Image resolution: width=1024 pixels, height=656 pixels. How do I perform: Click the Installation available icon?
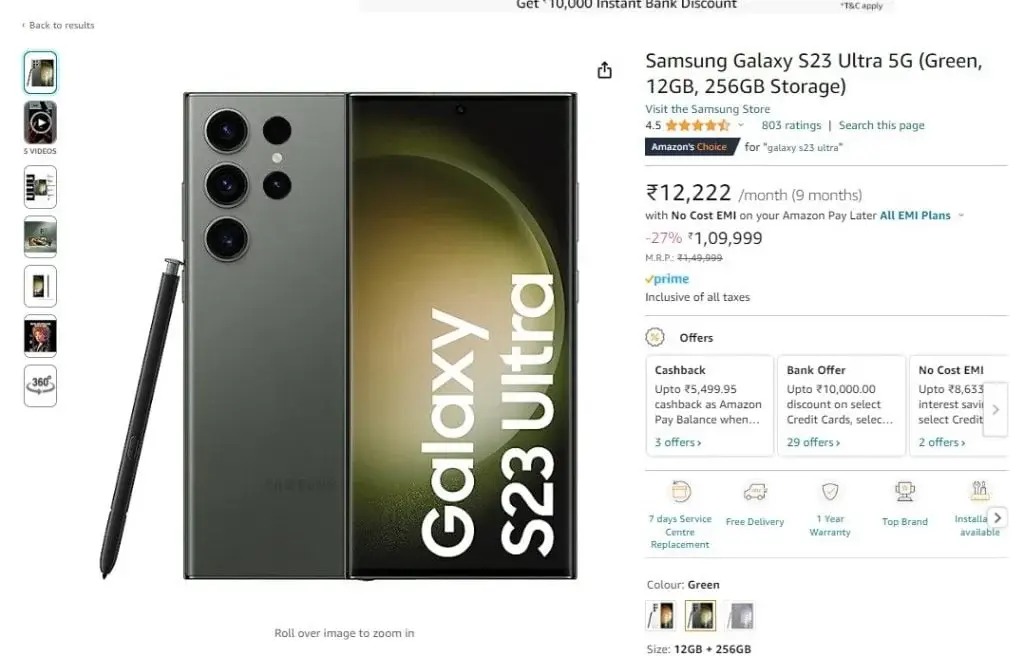click(979, 490)
